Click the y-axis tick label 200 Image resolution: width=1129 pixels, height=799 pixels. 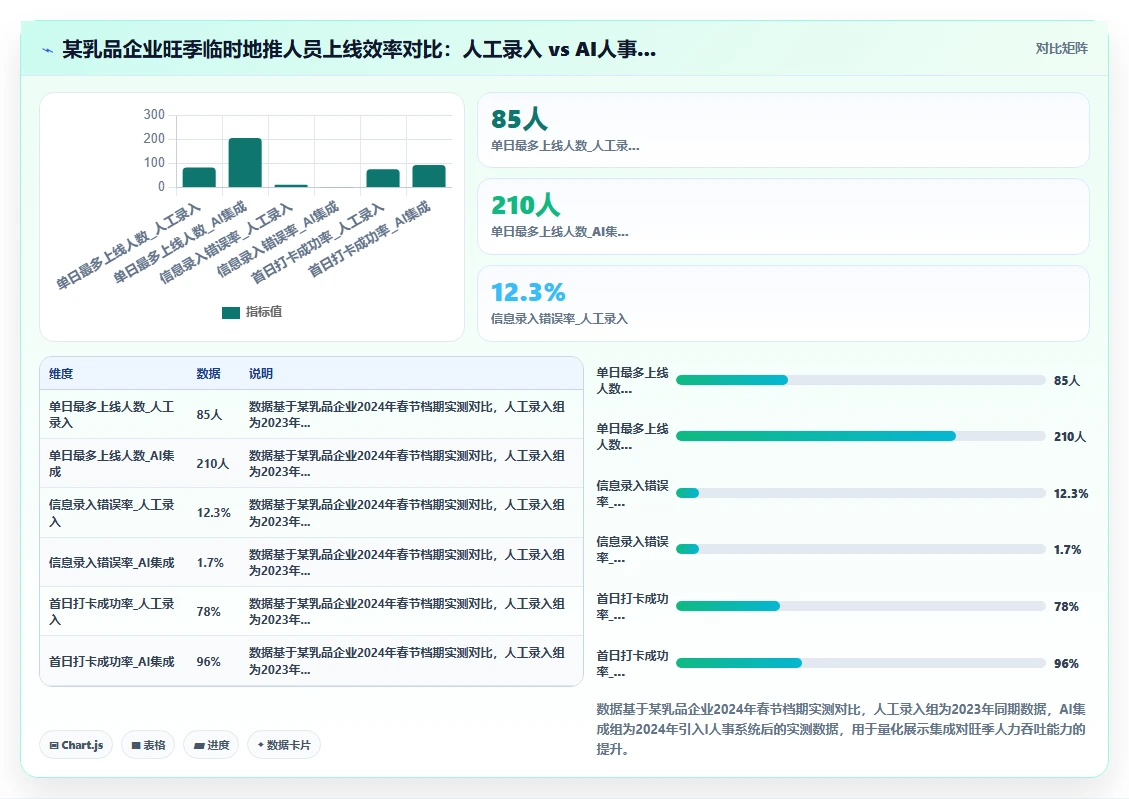pos(154,138)
